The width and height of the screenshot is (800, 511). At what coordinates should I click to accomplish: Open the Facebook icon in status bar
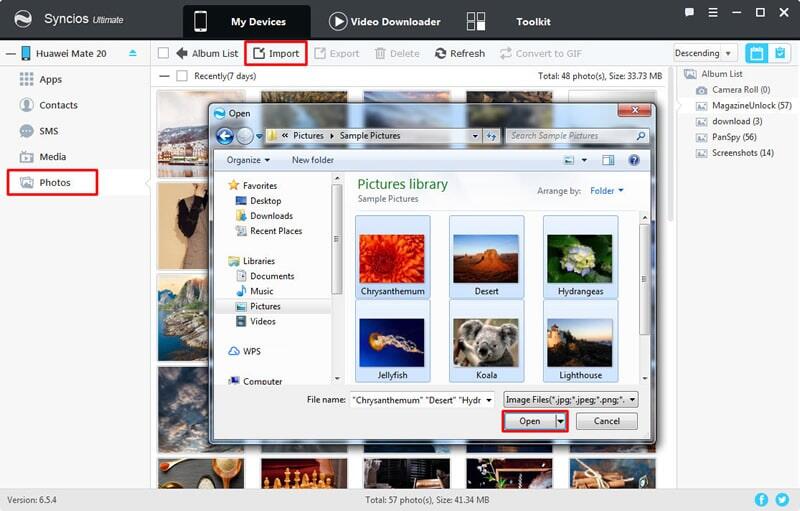tap(761, 499)
